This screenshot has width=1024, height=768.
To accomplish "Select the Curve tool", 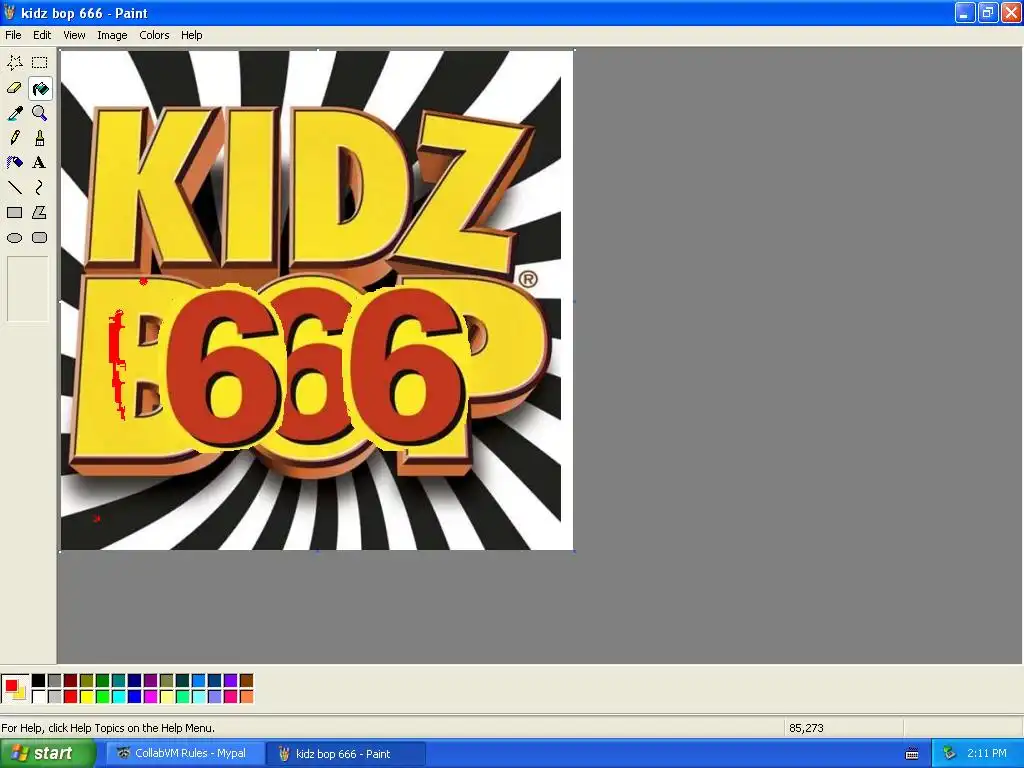I will (x=40, y=188).
